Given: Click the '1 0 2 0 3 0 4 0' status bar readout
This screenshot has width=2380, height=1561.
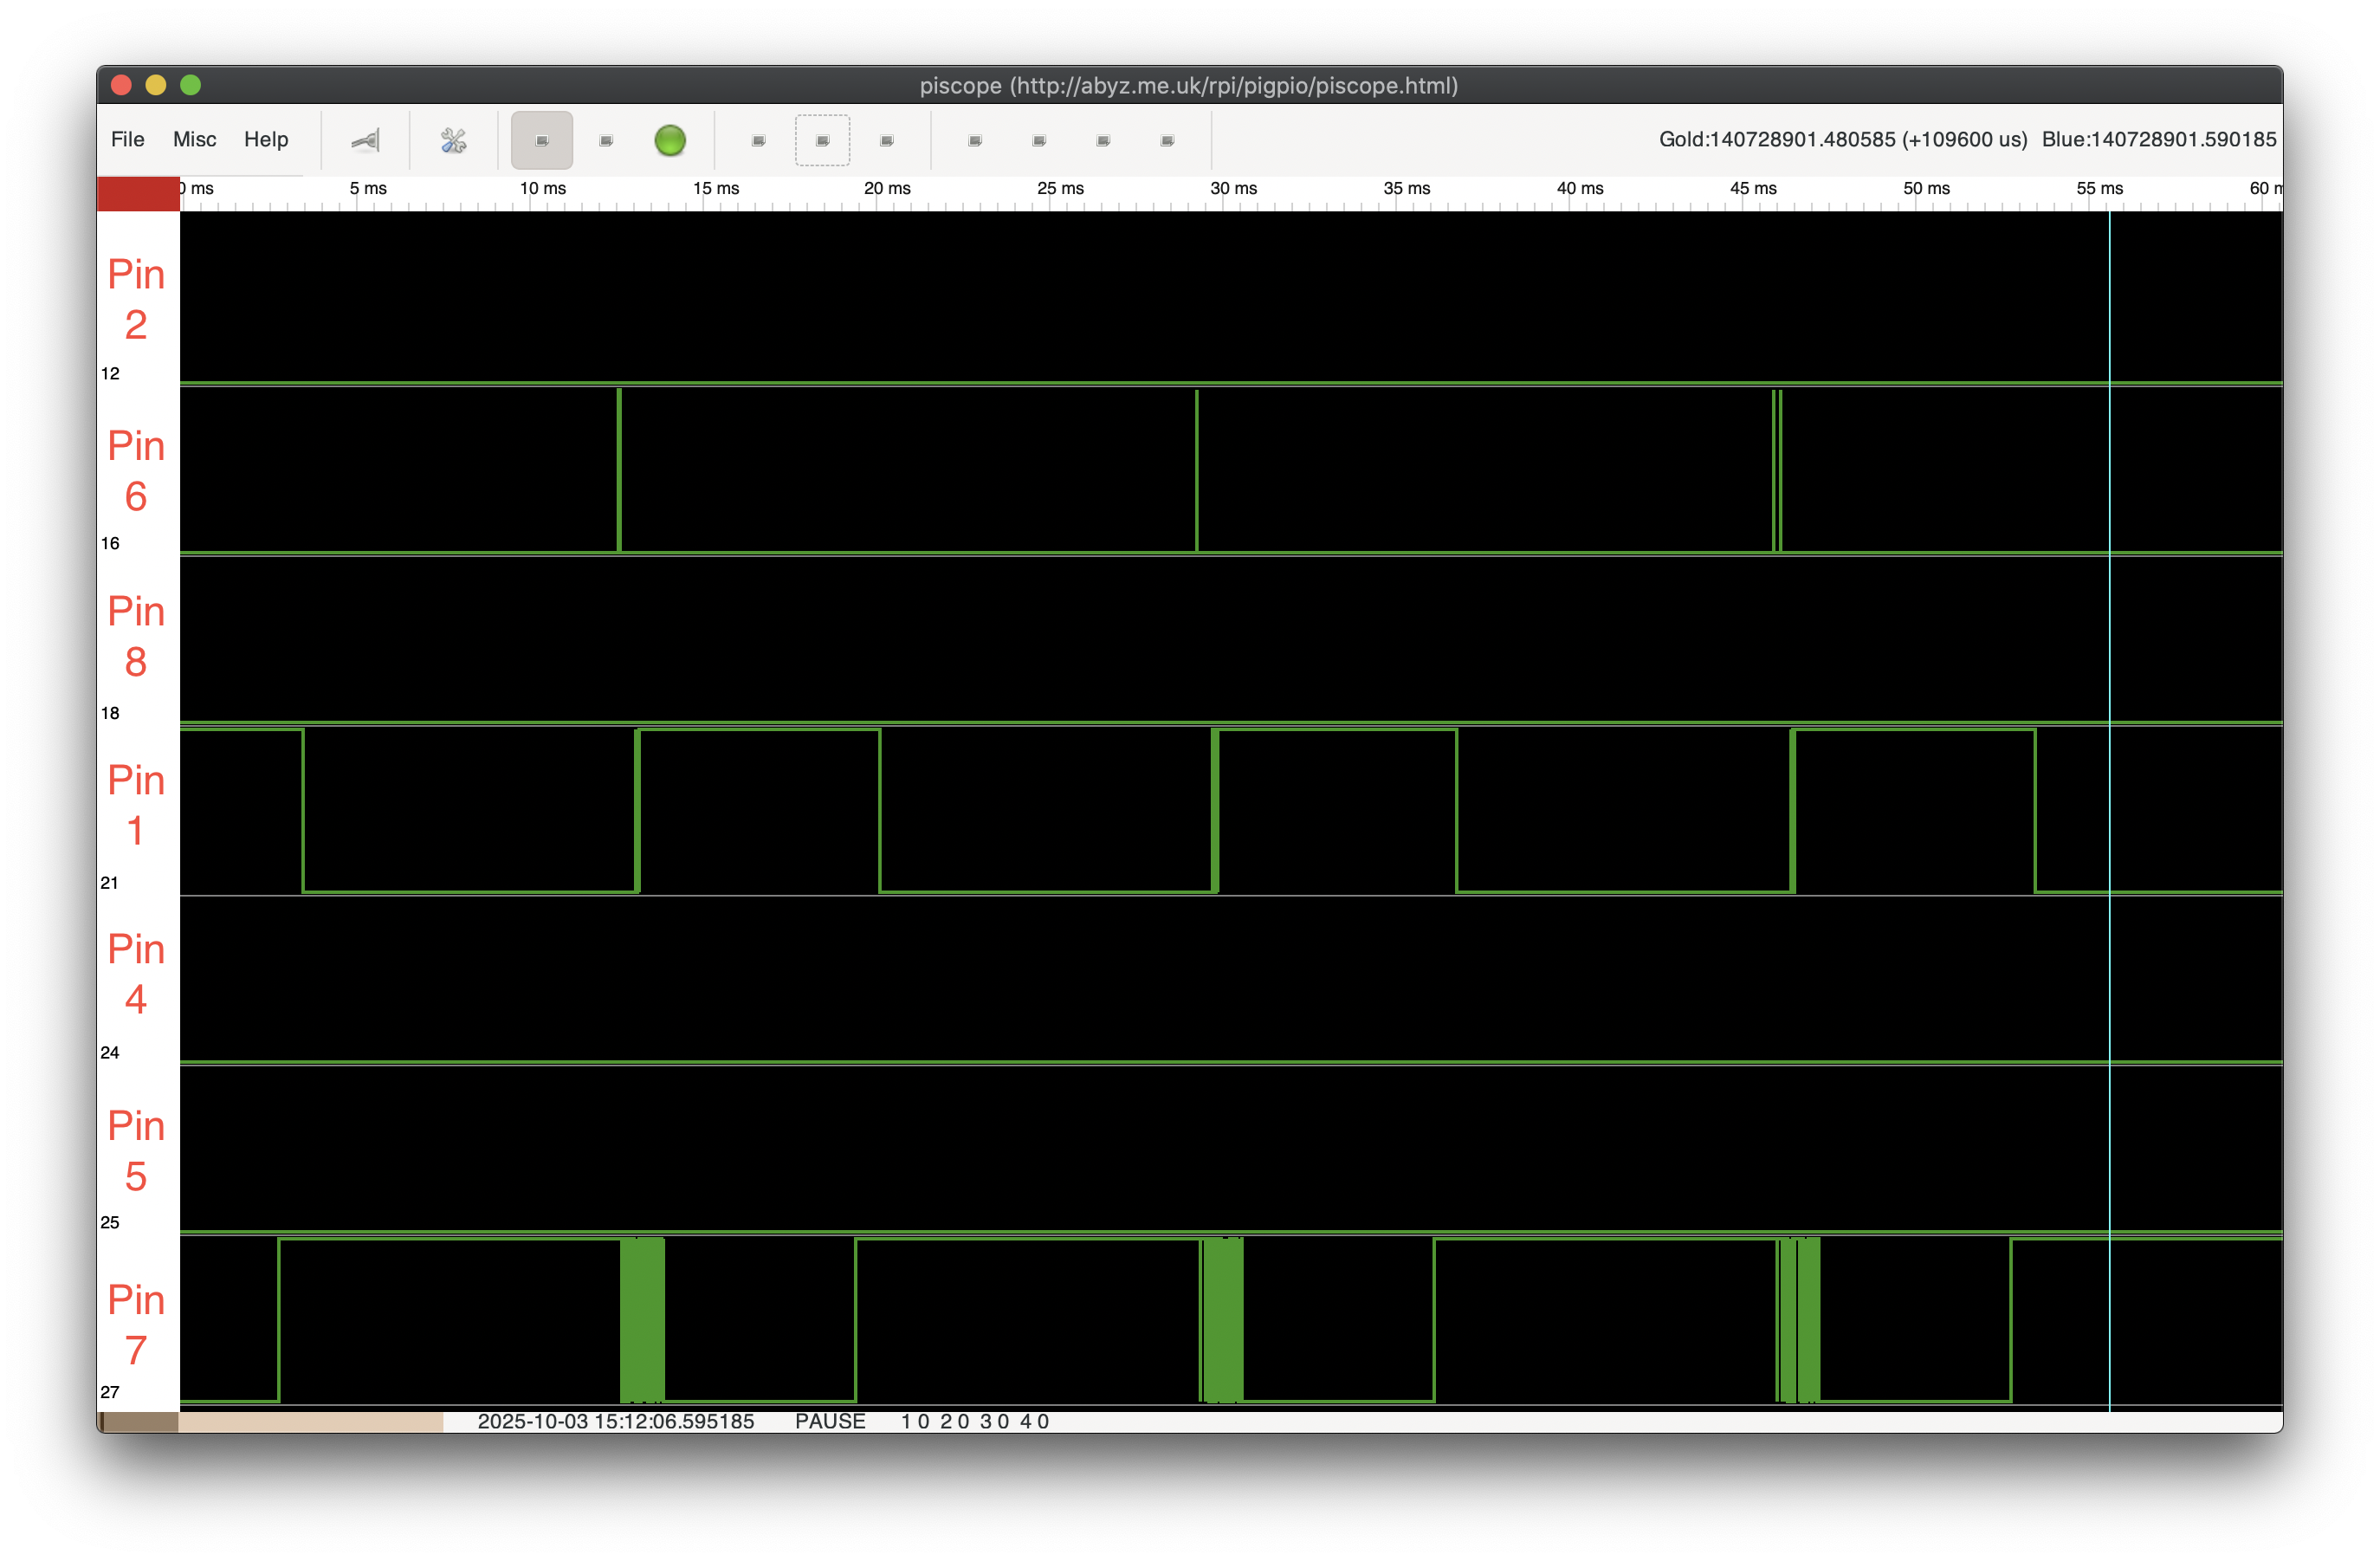Looking at the screenshot, I should (x=975, y=1422).
